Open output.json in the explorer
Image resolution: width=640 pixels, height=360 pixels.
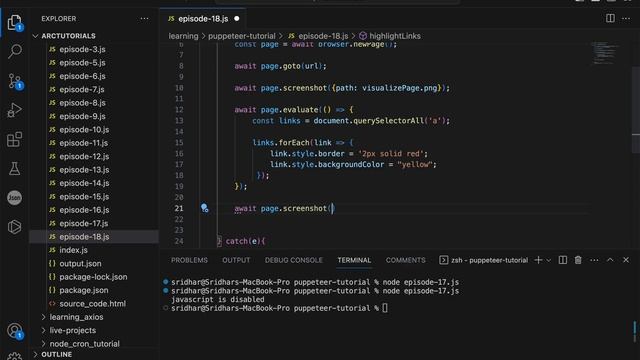(80, 264)
